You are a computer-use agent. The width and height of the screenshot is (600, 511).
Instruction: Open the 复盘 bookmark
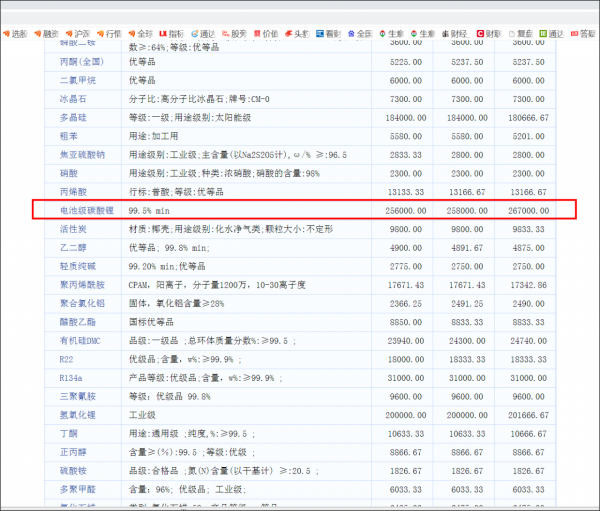tap(521, 34)
